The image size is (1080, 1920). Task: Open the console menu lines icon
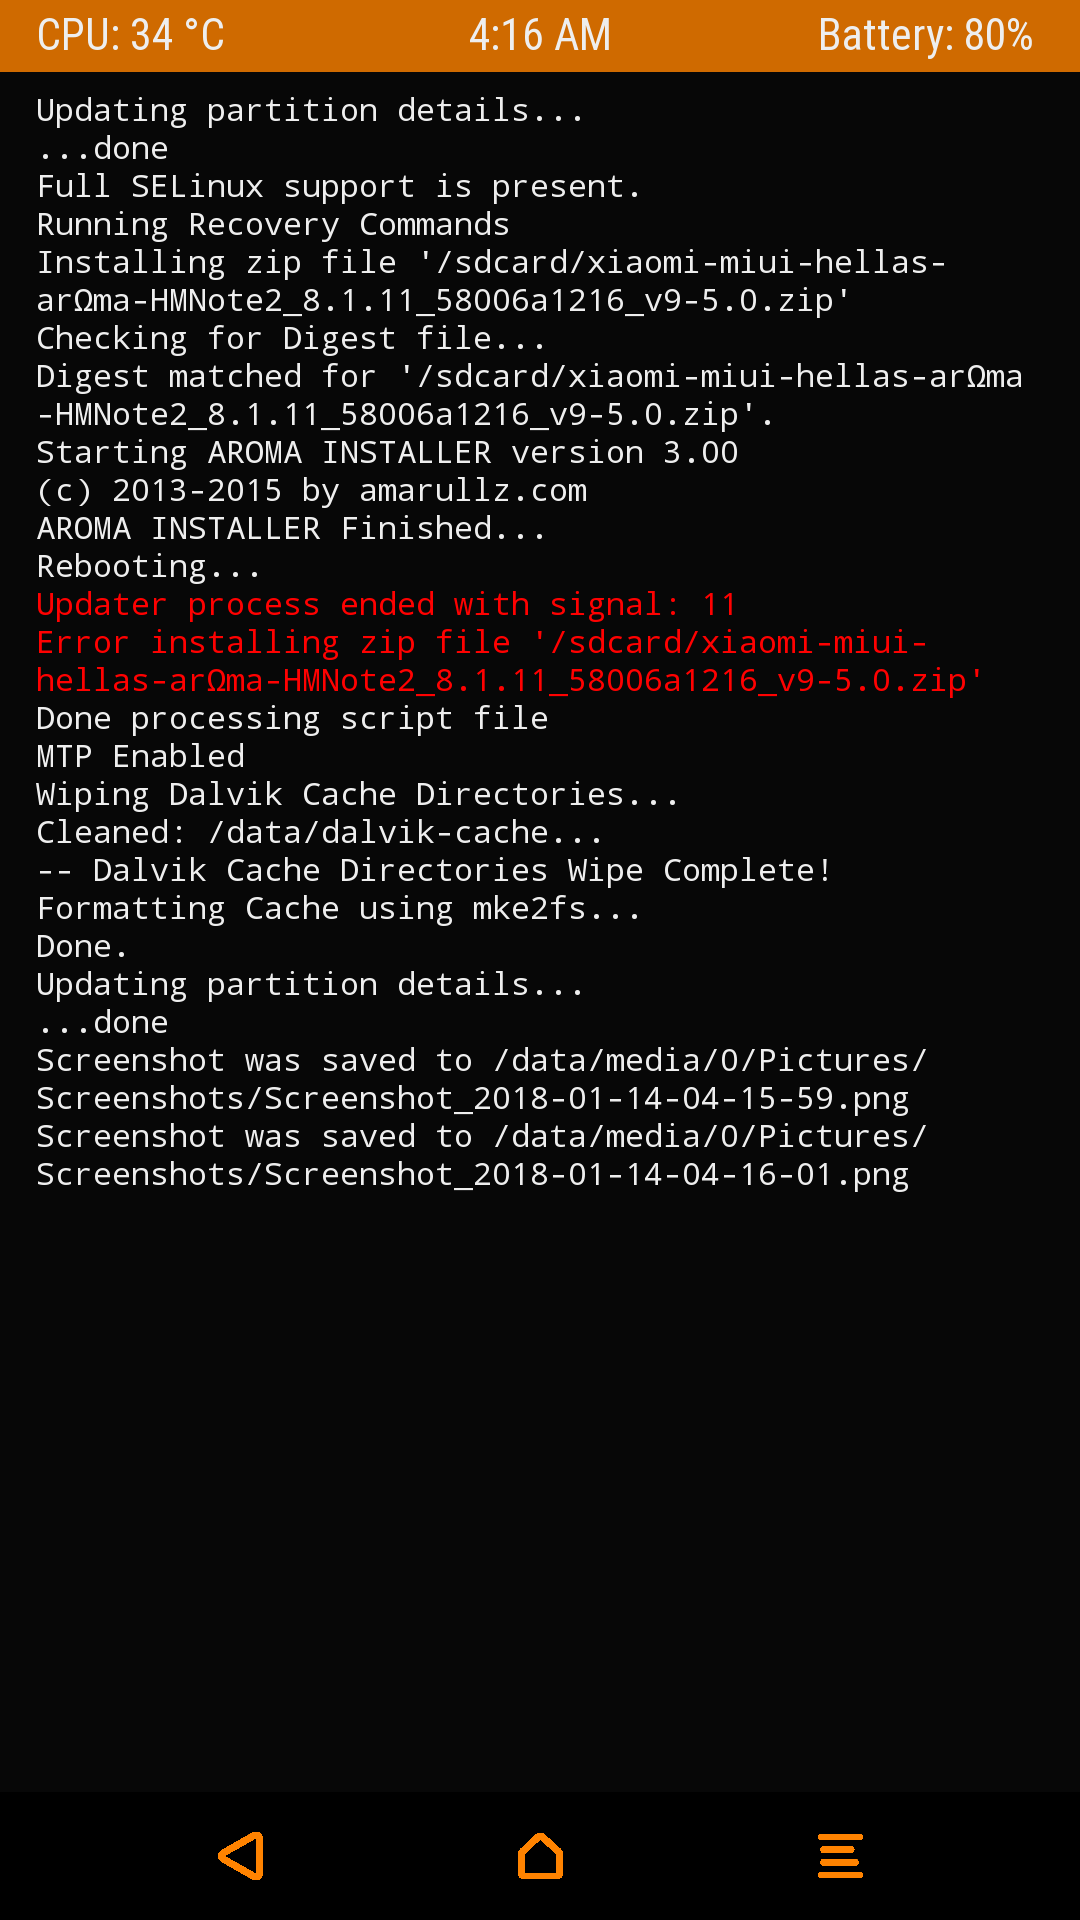(x=840, y=1856)
